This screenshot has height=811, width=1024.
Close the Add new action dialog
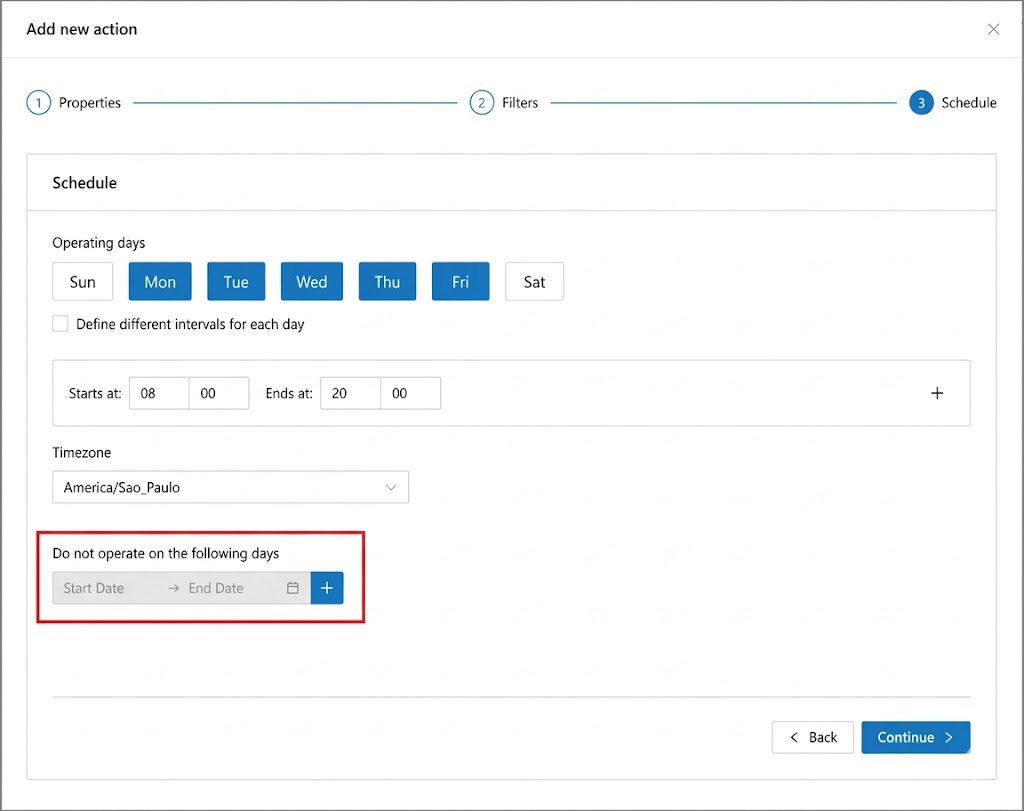click(993, 29)
